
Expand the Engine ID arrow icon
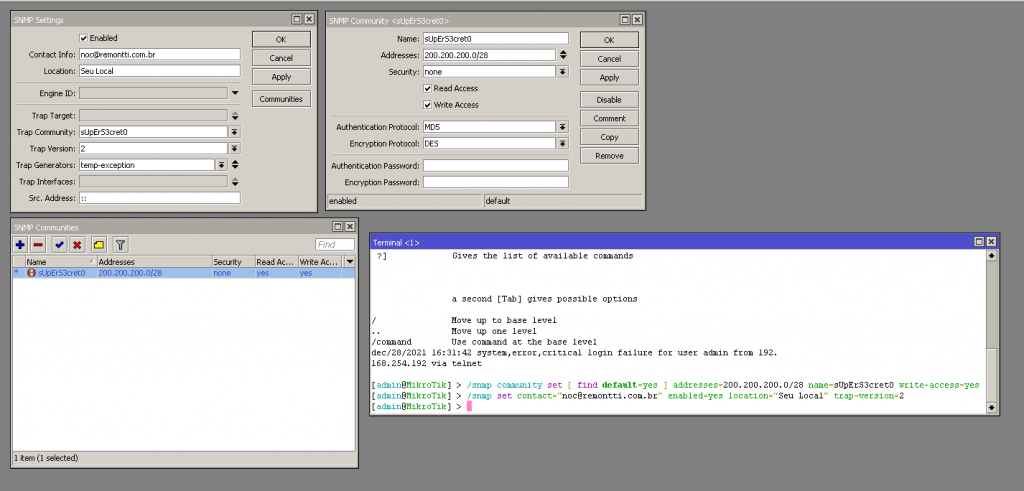pos(235,93)
